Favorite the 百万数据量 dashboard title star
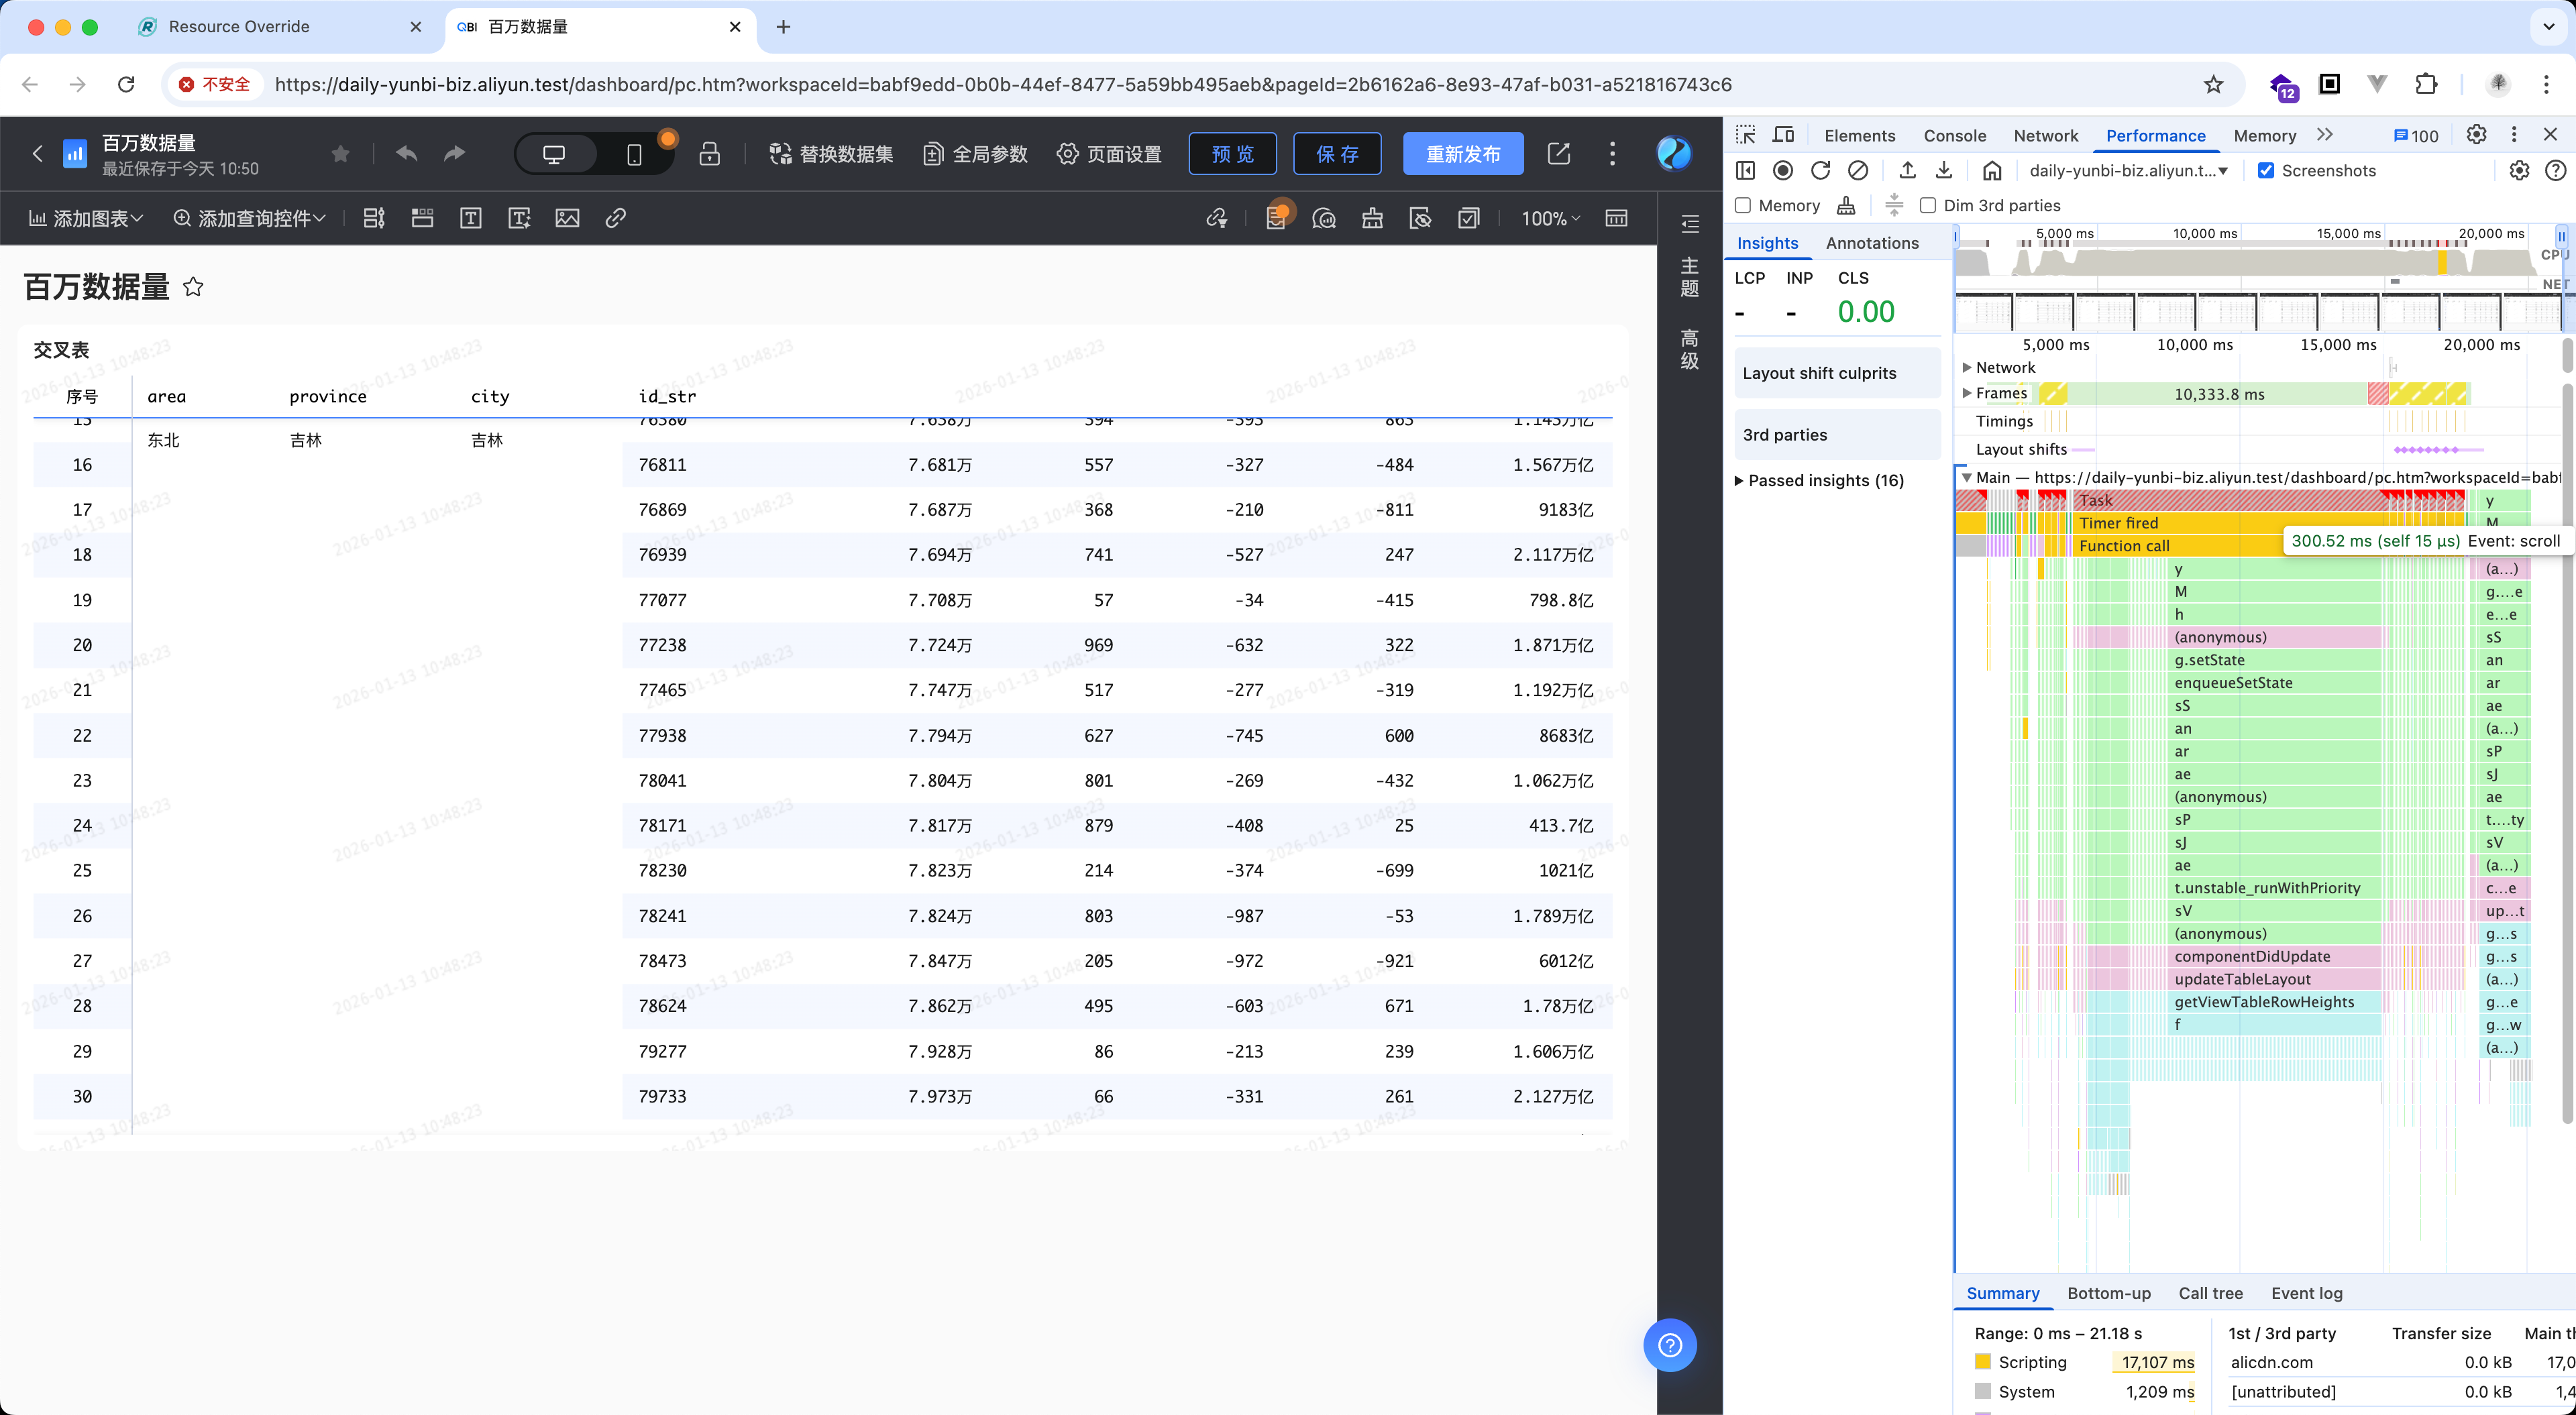2576x1415 pixels. 193,288
